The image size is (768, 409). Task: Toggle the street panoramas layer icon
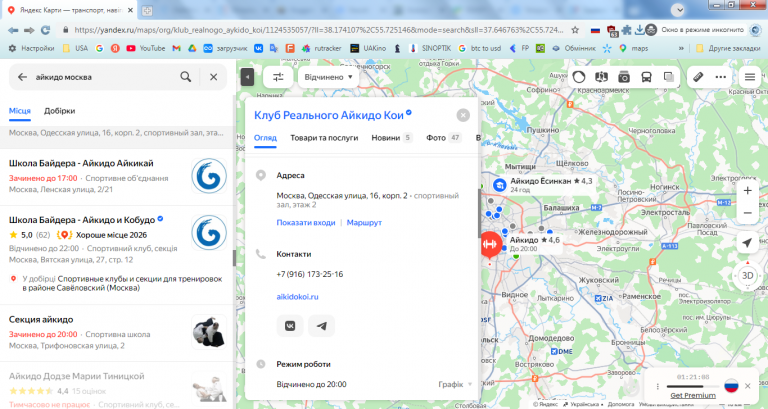pos(601,77)
